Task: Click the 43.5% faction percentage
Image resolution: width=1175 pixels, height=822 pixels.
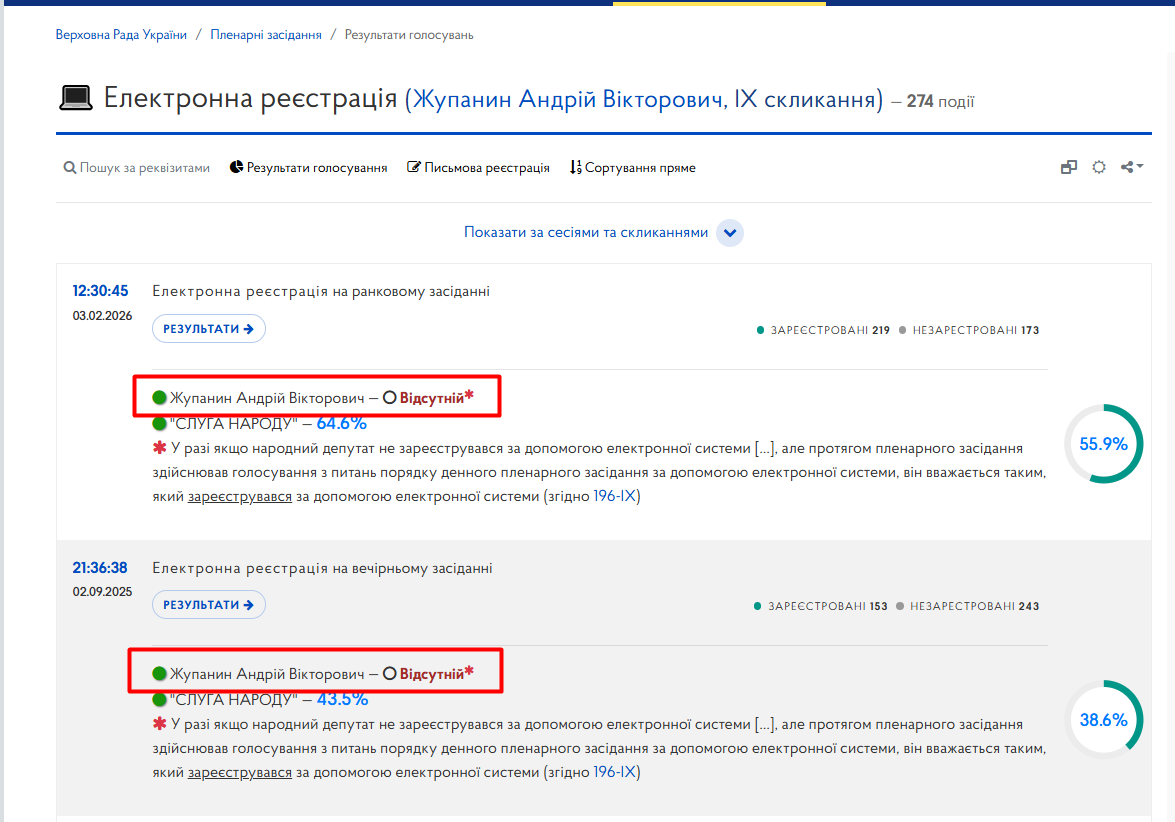Action: [342, 699]
